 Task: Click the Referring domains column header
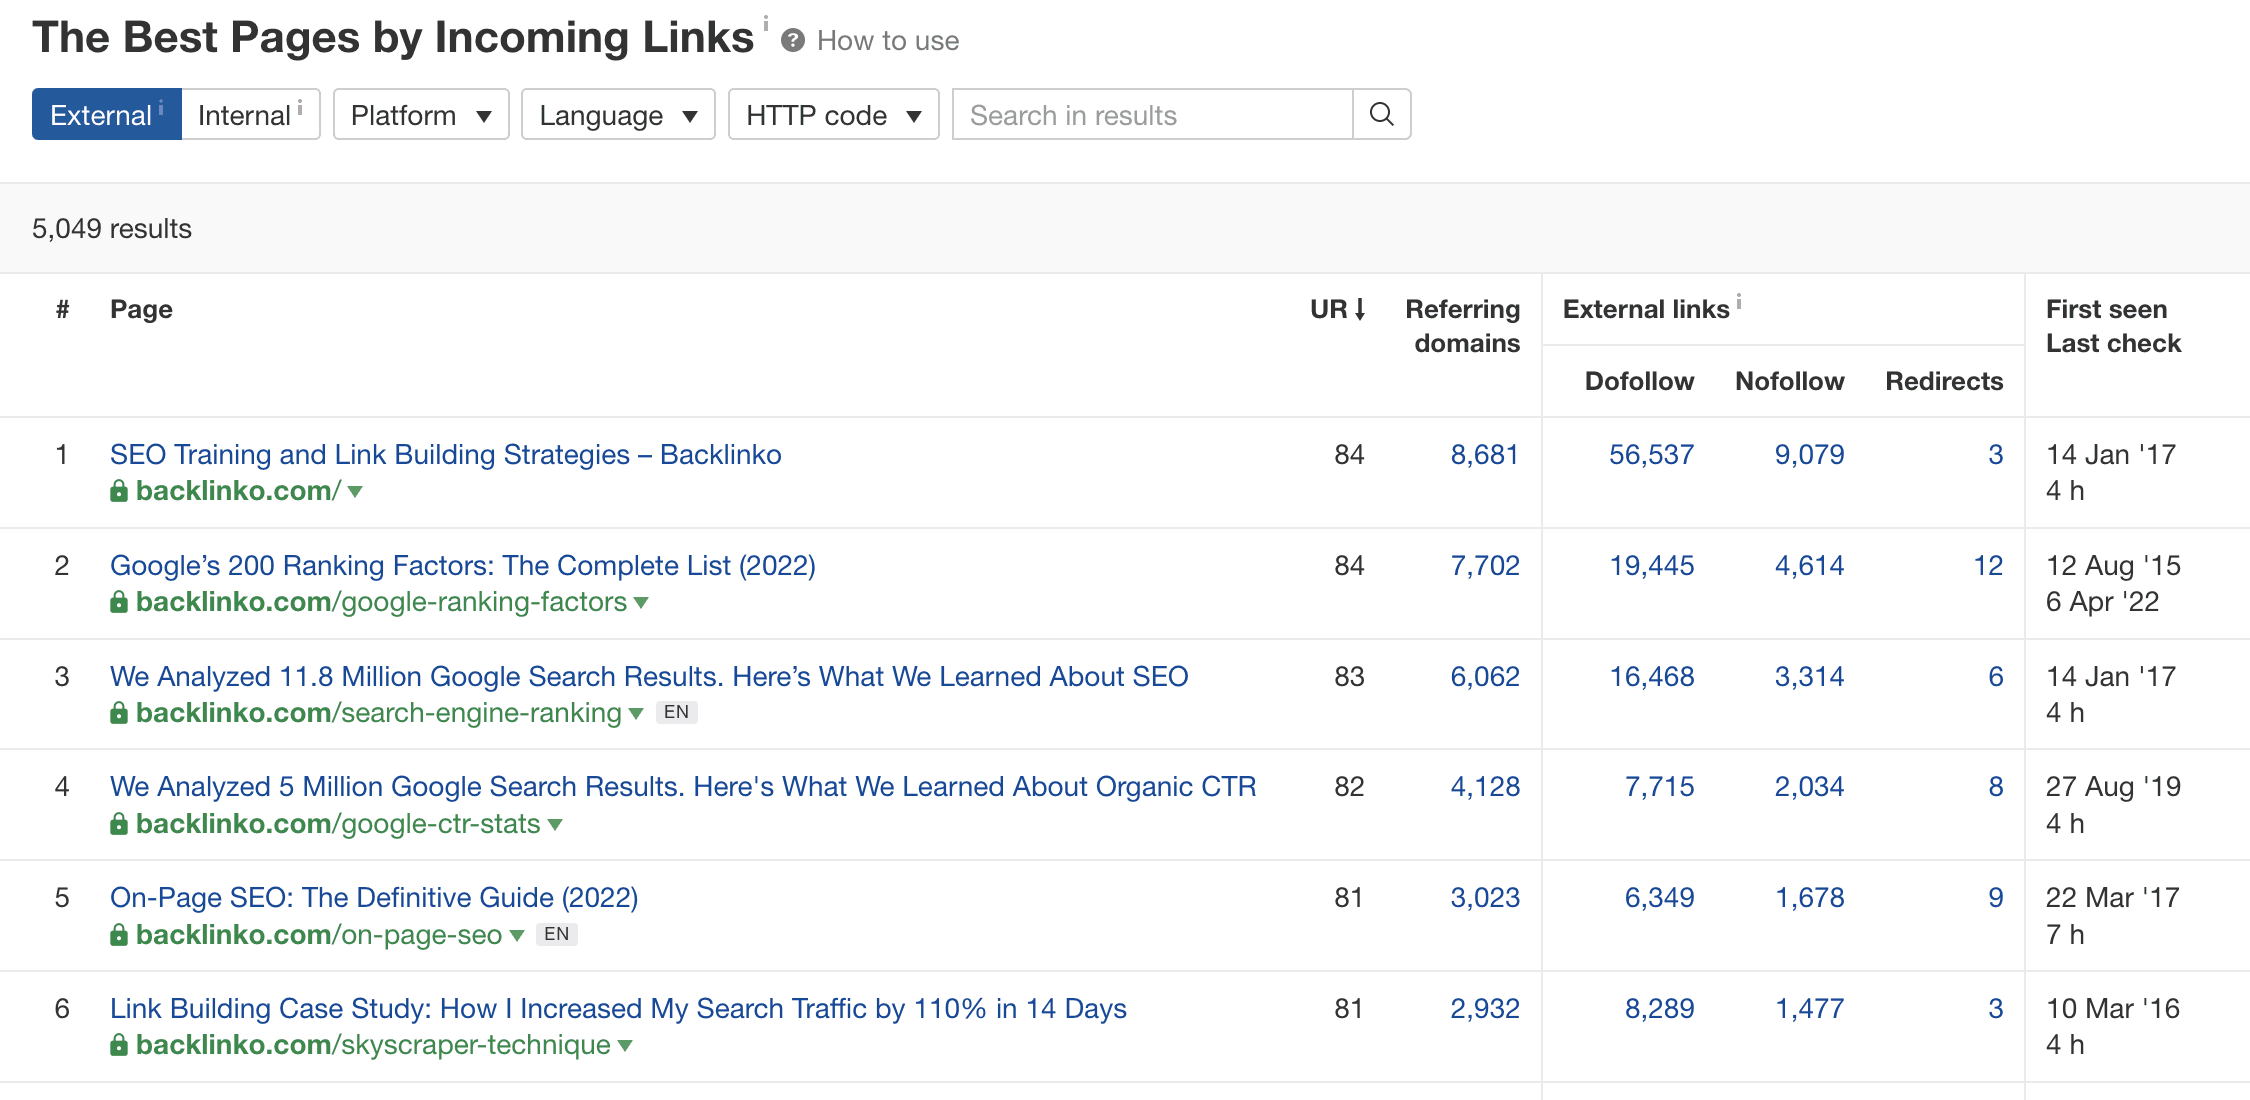pyautogui.click(x=1462, y=326)
